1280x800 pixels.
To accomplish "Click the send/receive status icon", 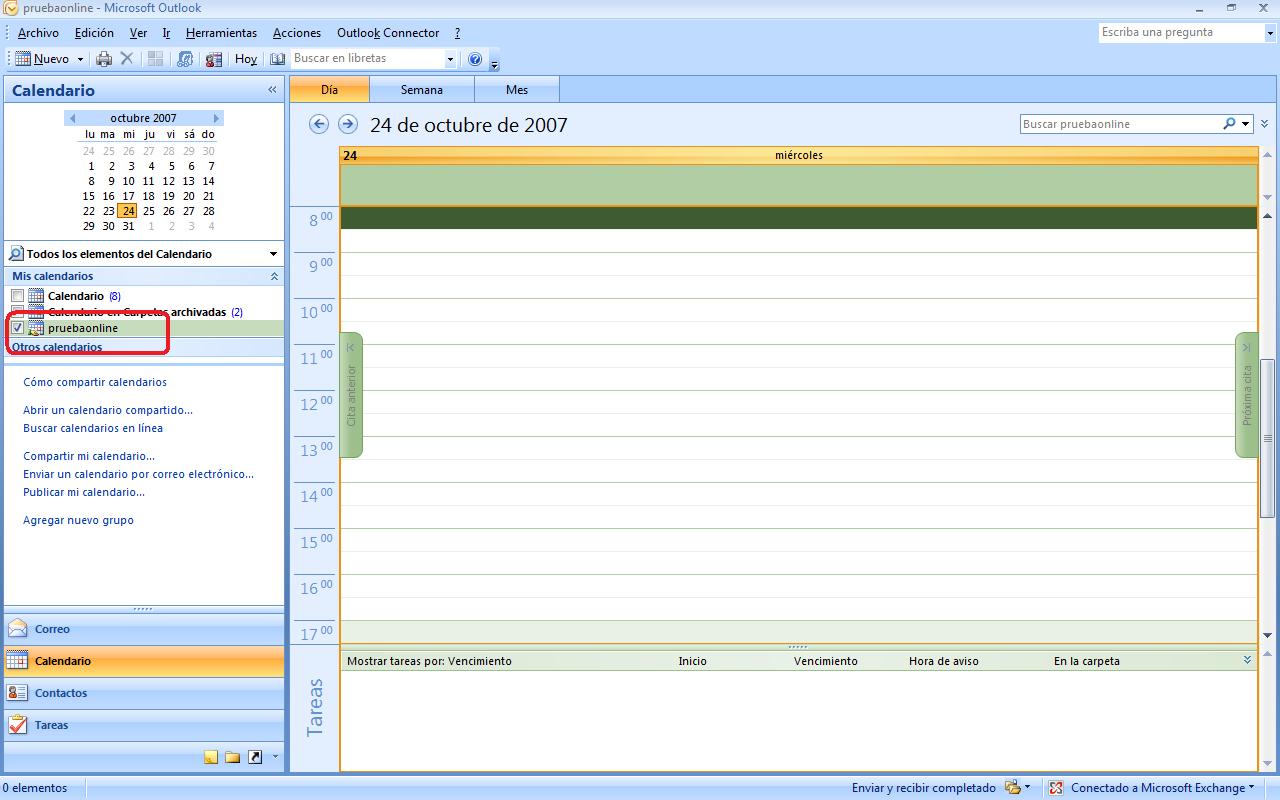I will (x=1013, y=788).
